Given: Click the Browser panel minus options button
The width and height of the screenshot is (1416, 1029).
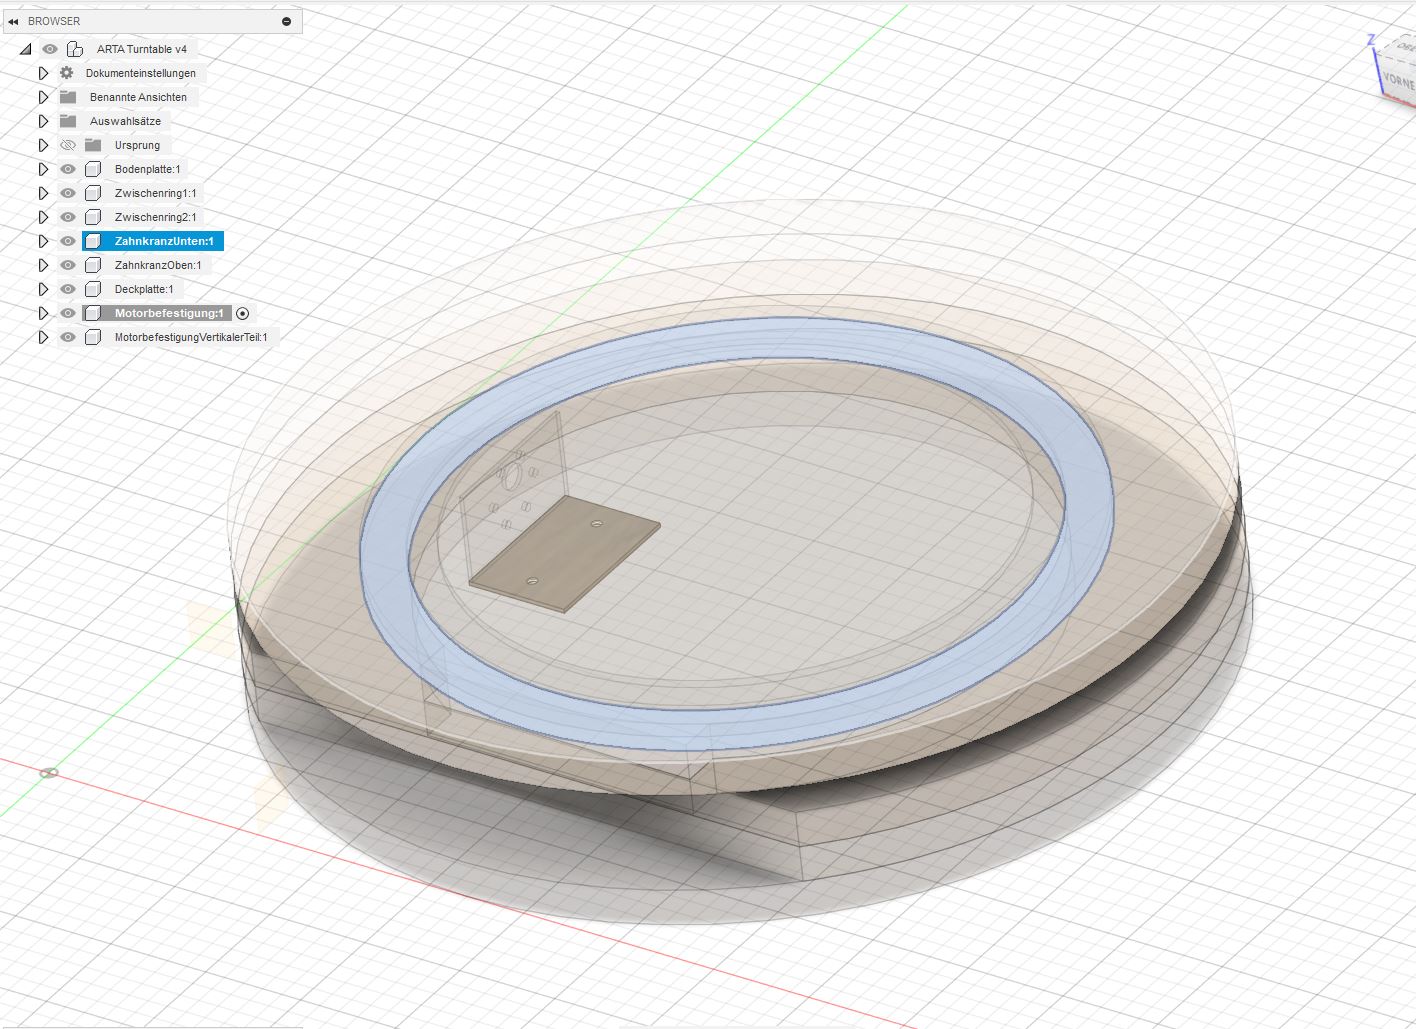Looking at the screenshot, I should point(287,21).
